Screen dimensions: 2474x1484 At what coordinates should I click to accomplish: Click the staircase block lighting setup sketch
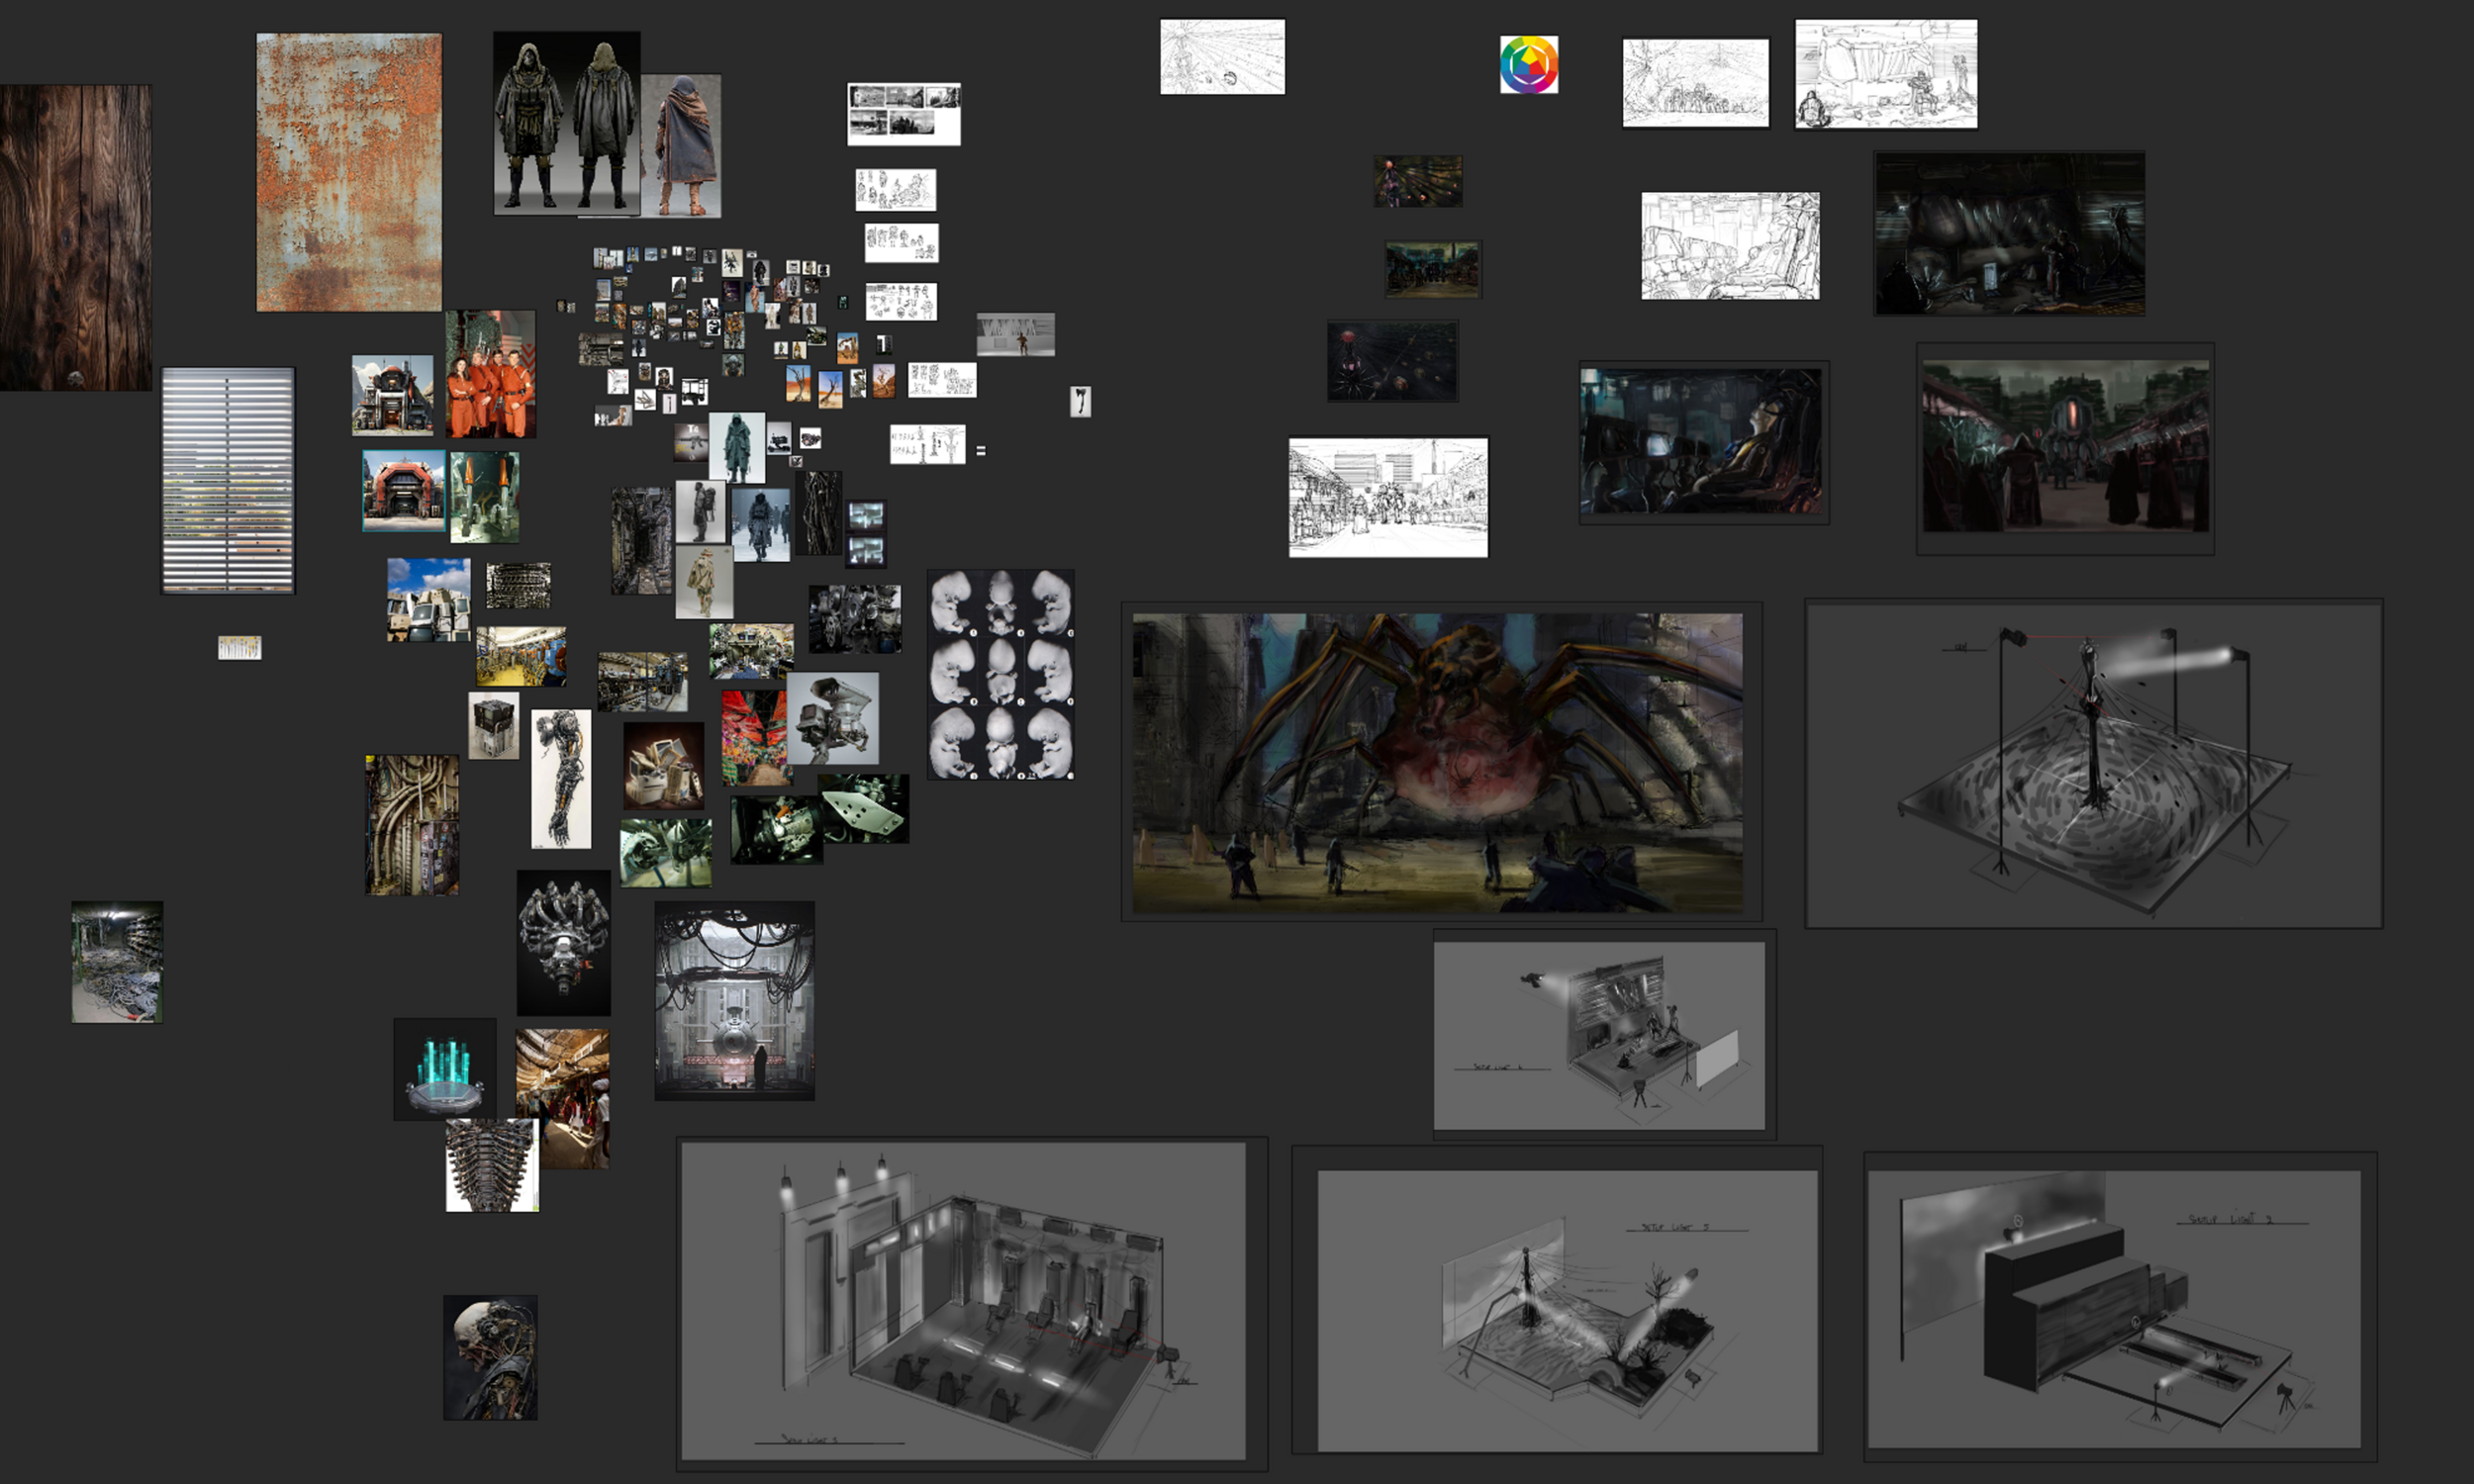(2114, 1308)
